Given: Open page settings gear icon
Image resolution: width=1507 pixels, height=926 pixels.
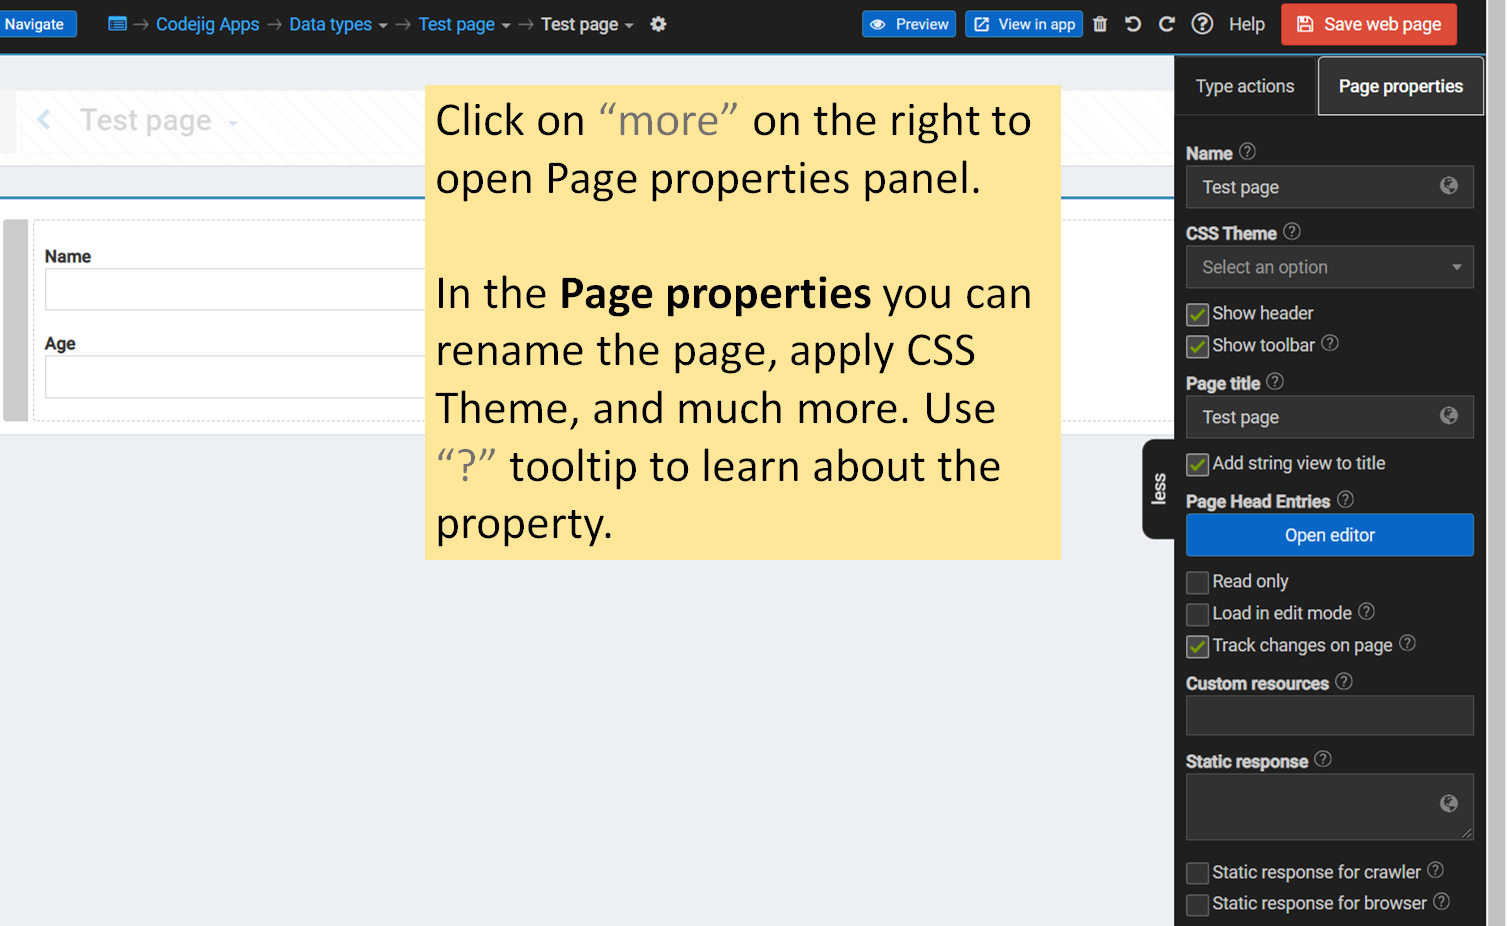Looking at the screenshot, I should pyautogui.click(x=658, y=24).
